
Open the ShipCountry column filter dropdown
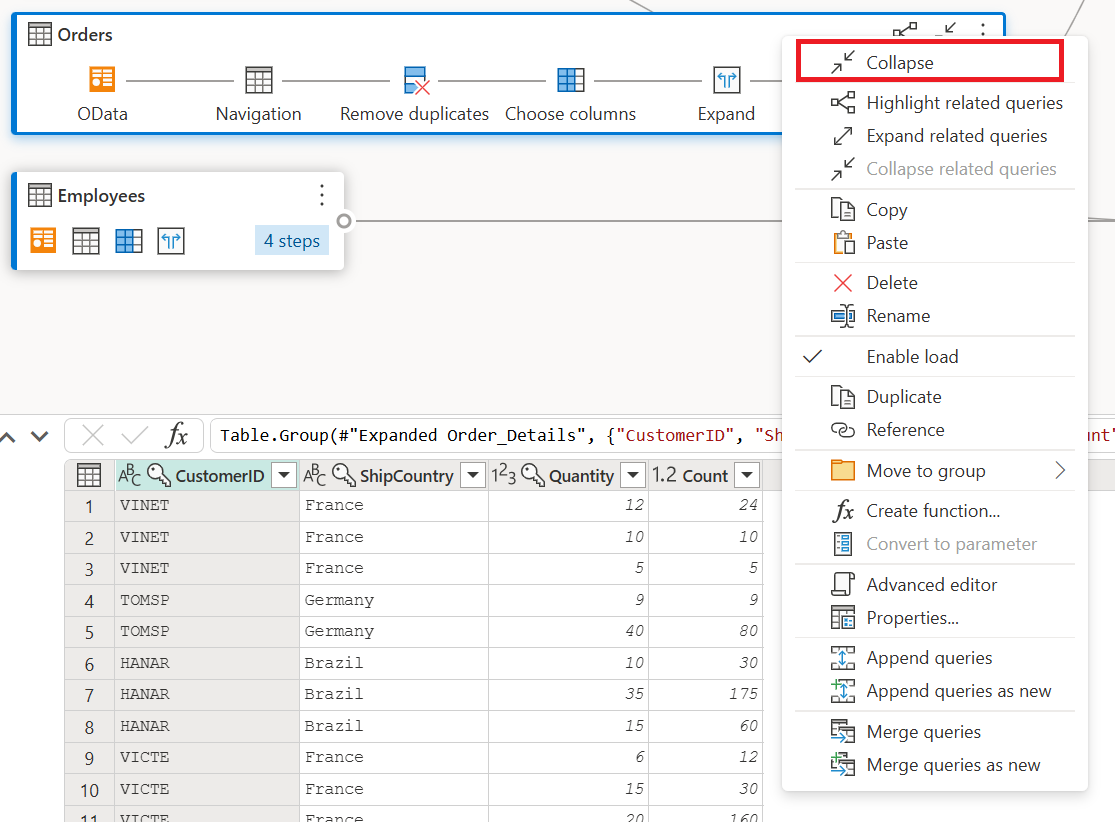(x=473, y=475)
